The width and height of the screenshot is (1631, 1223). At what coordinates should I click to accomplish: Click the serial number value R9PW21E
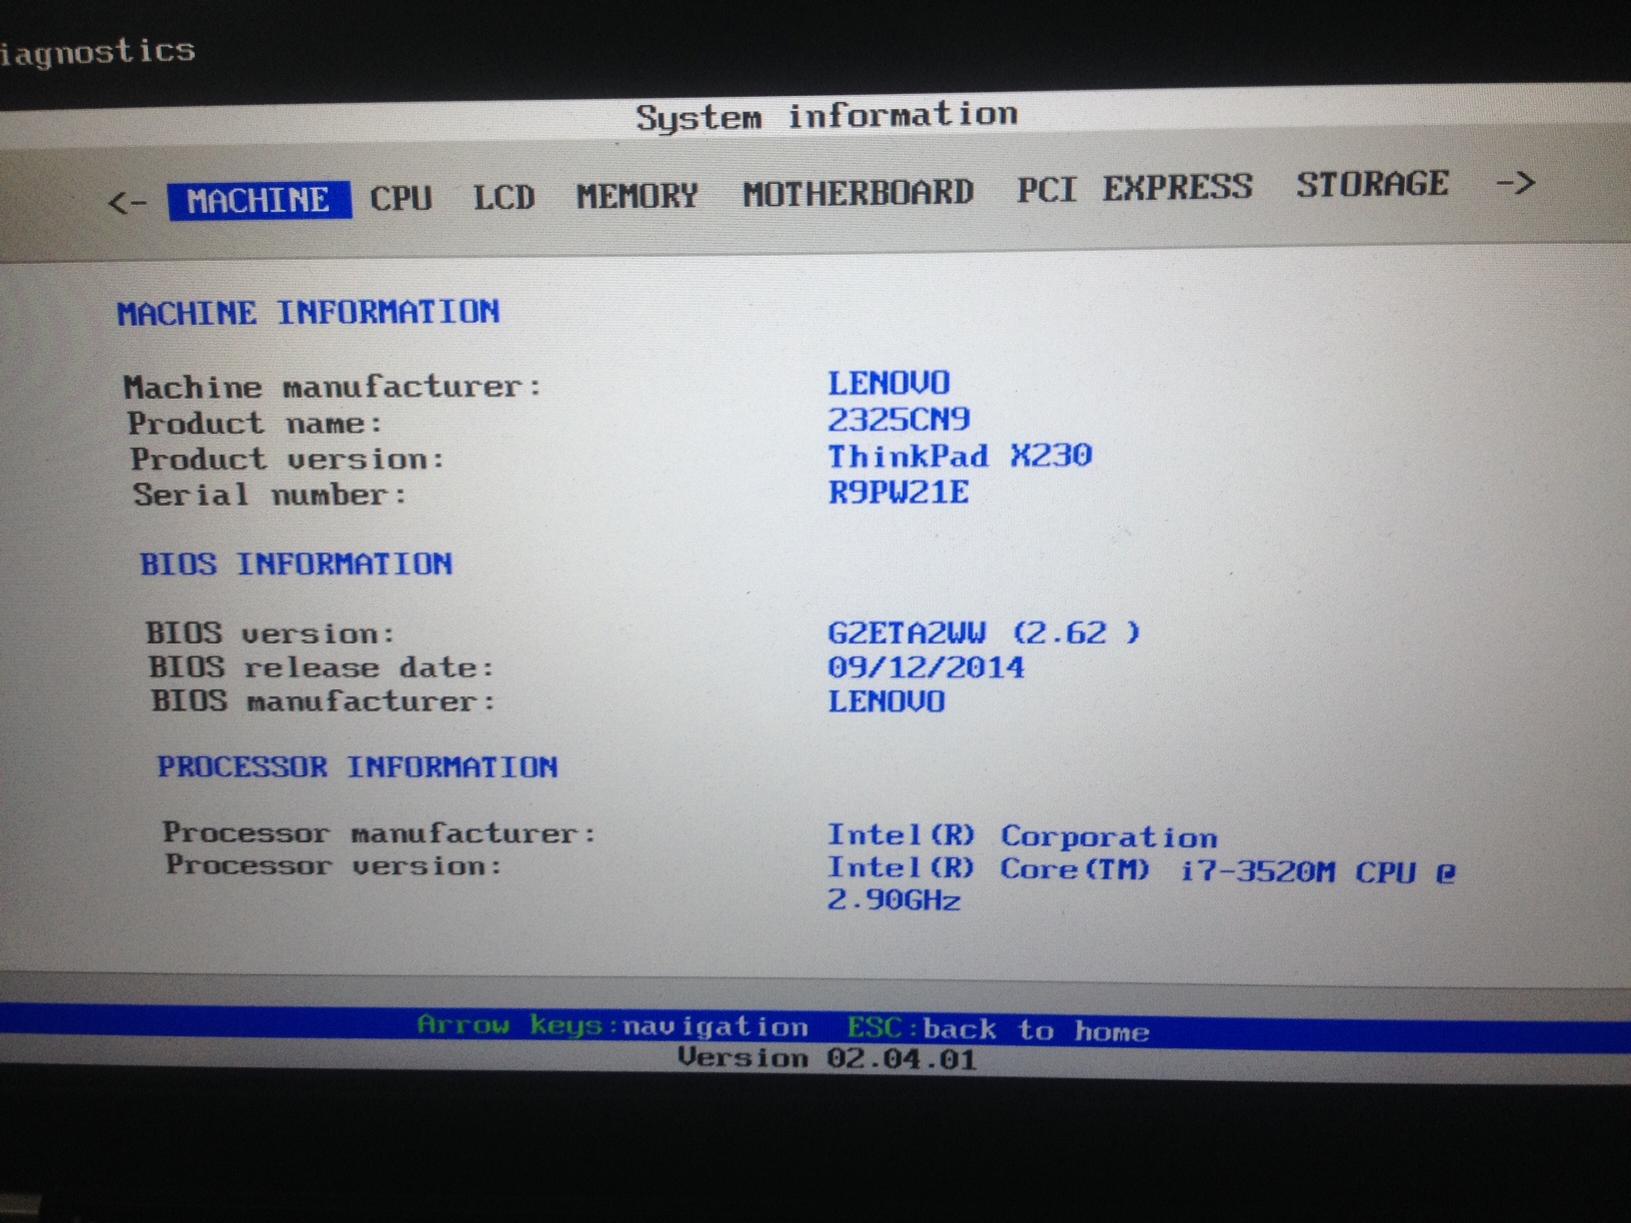(898, 492)
